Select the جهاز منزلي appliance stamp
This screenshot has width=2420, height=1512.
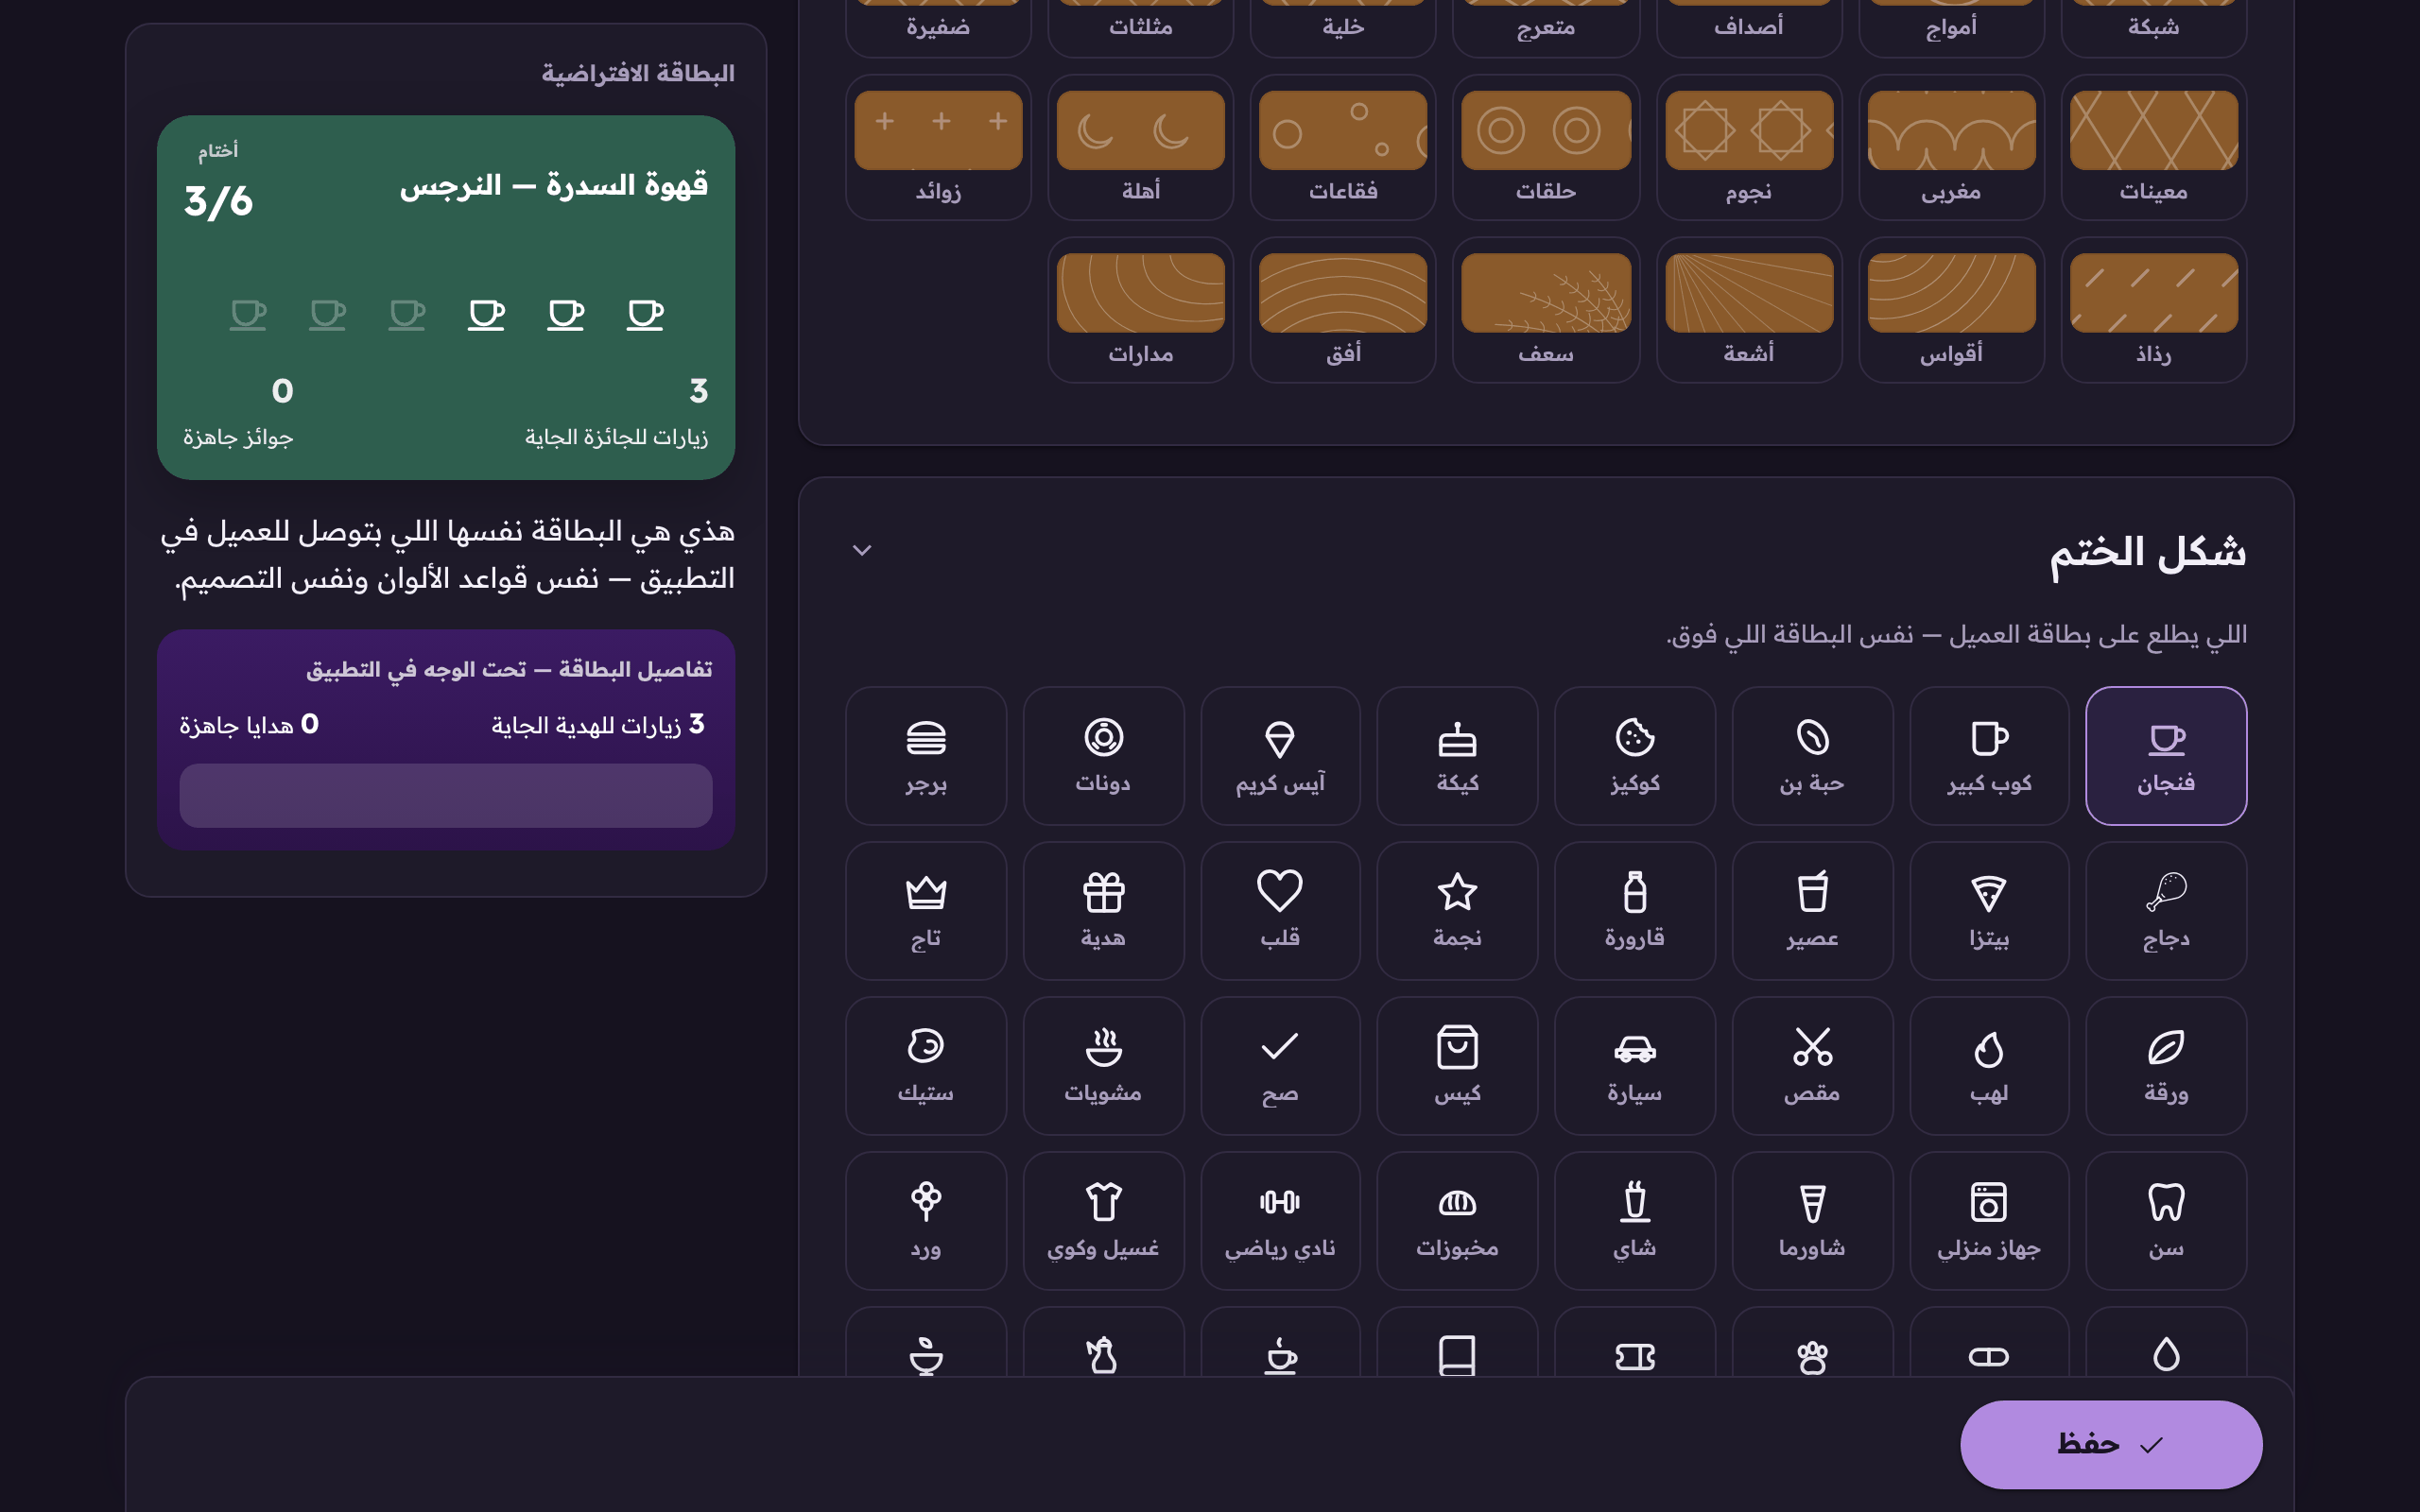click(x=1989, y=1221)
